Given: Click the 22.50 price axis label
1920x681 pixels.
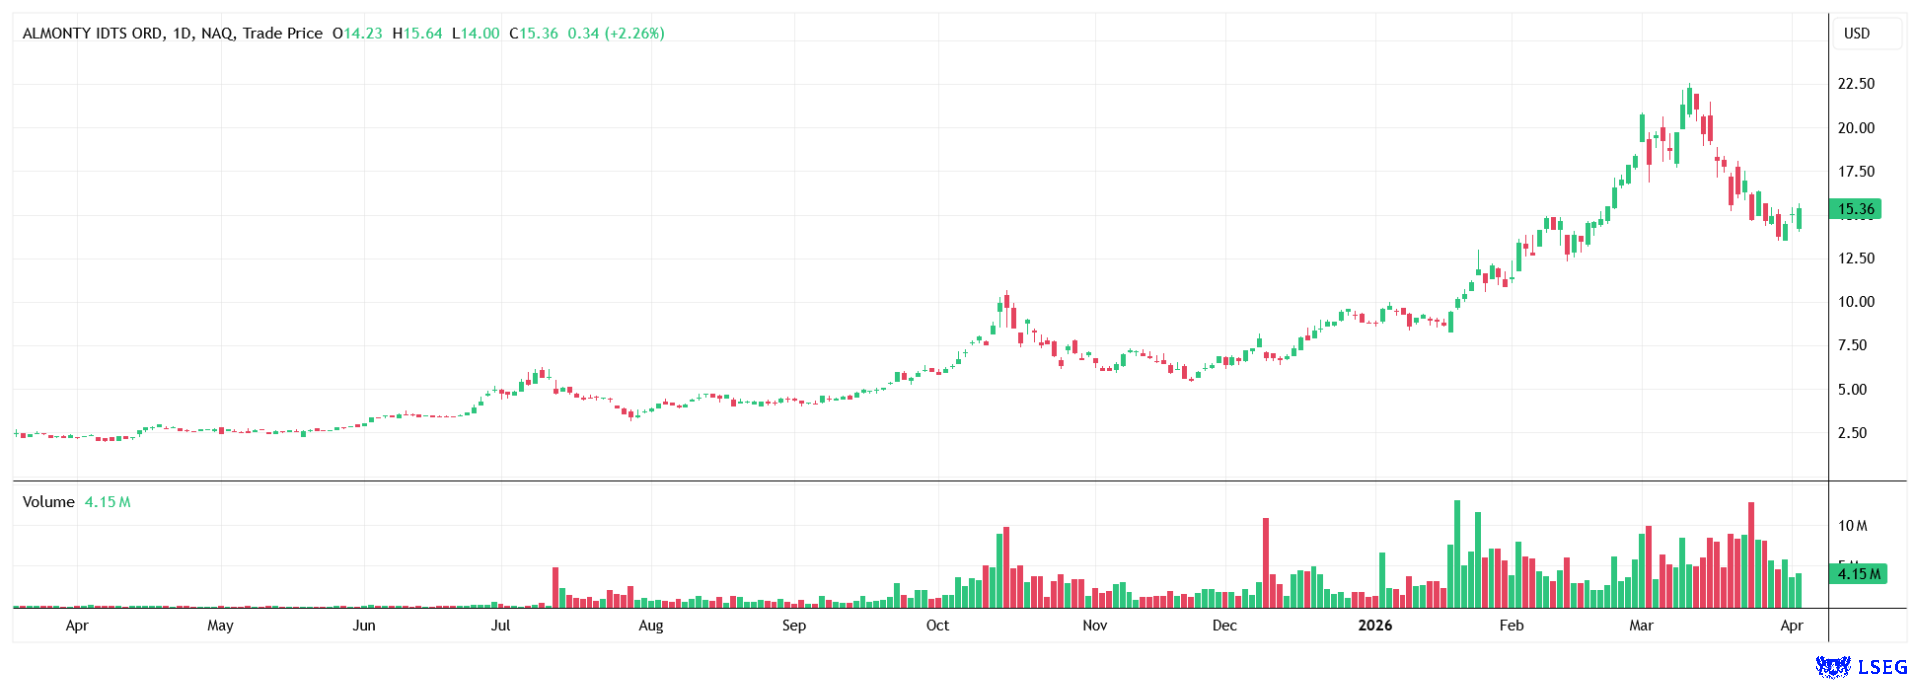Looking at the screenshot, I should coord(1856,84).
